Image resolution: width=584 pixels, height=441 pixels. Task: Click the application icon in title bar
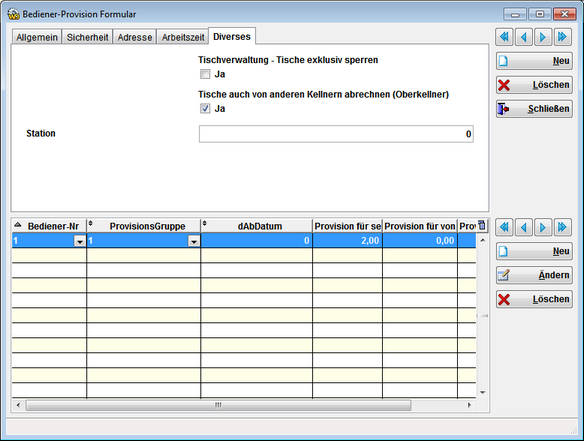click(x=13, y=14)
